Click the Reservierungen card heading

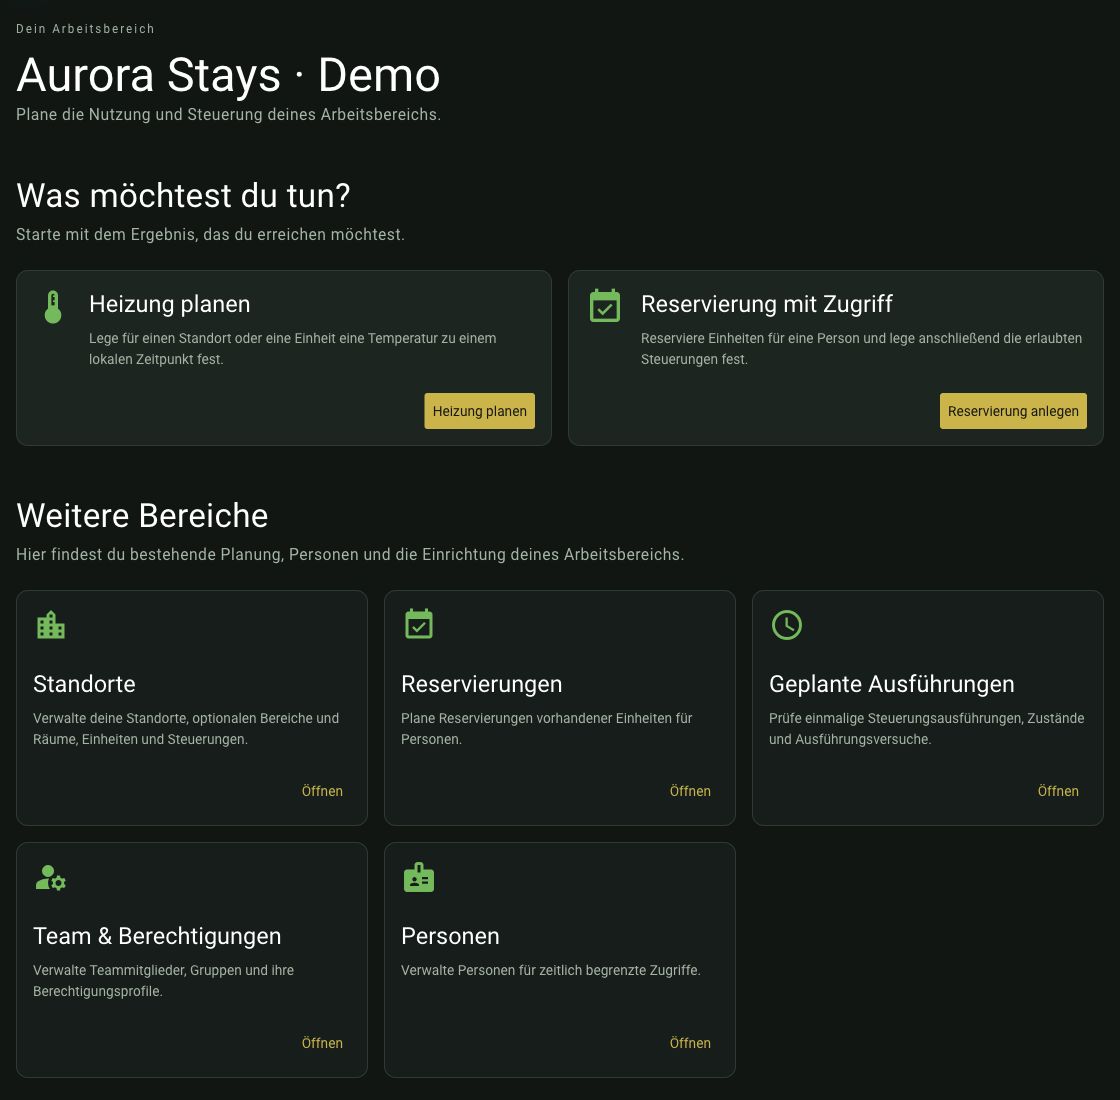[x=481, y=684]
